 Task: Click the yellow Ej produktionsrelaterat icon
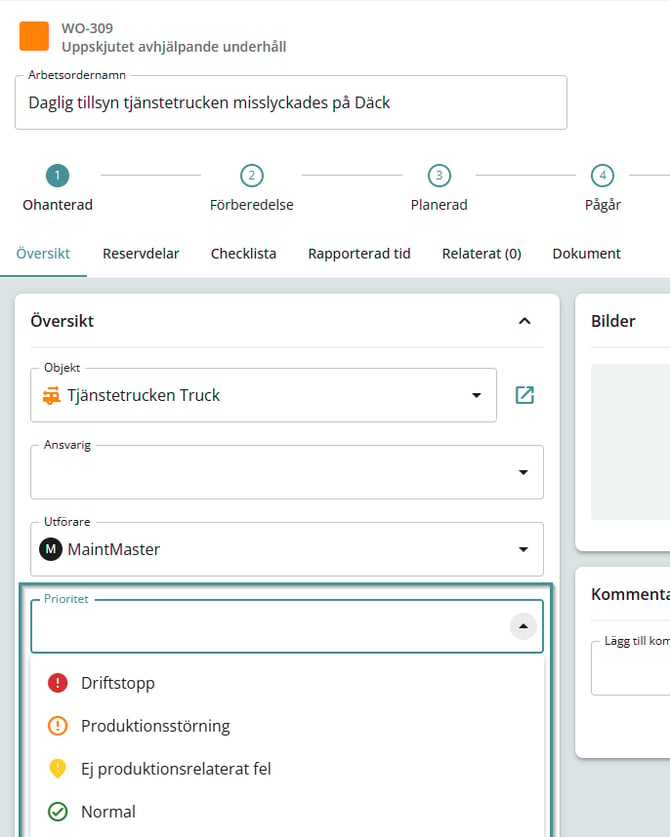58,768
